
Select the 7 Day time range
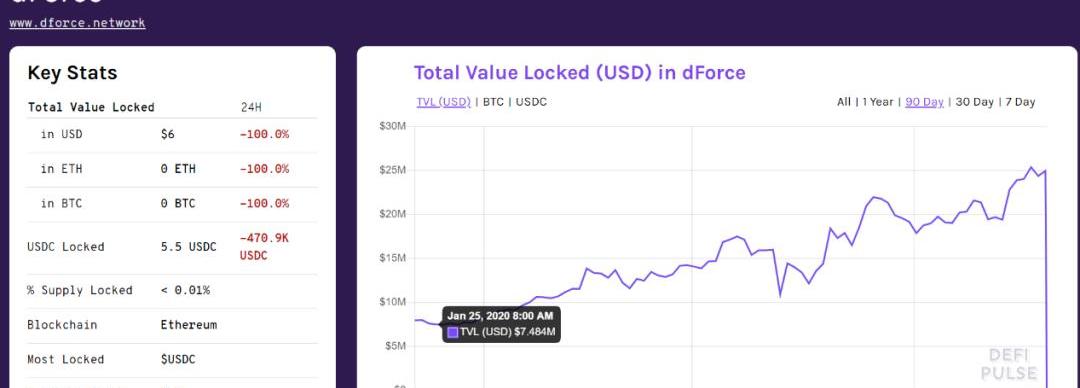pos(1020,102)
